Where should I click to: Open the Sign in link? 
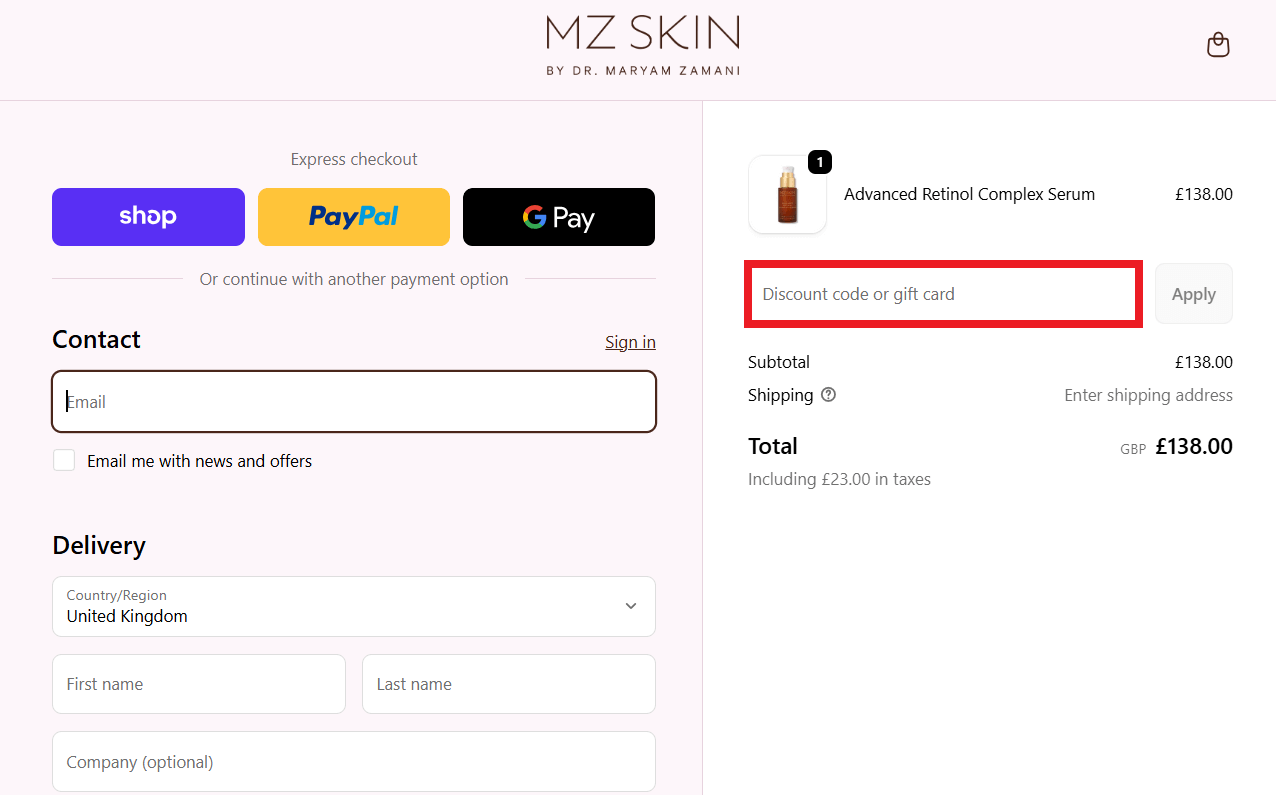tap(630, 341)
